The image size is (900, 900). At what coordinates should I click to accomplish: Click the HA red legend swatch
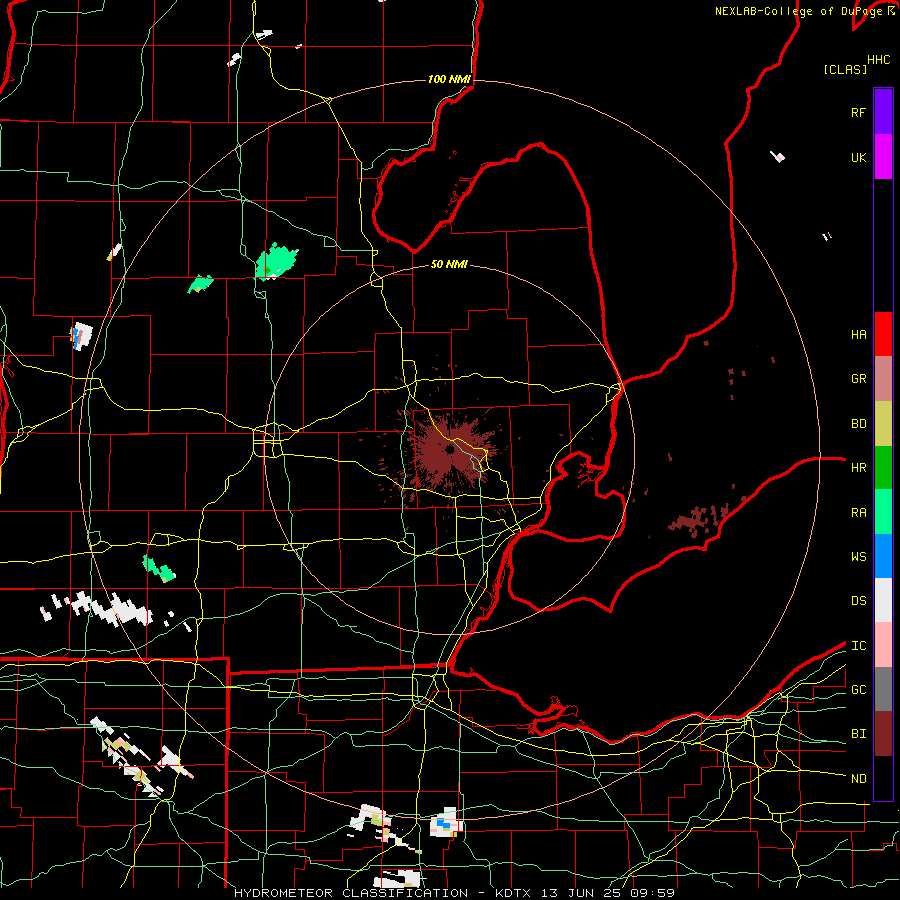pos(883,334)
